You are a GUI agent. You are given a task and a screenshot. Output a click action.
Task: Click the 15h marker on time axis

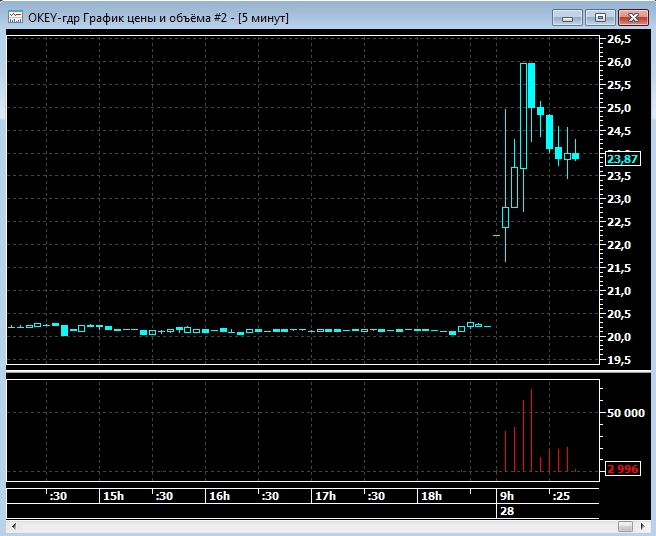113,496
